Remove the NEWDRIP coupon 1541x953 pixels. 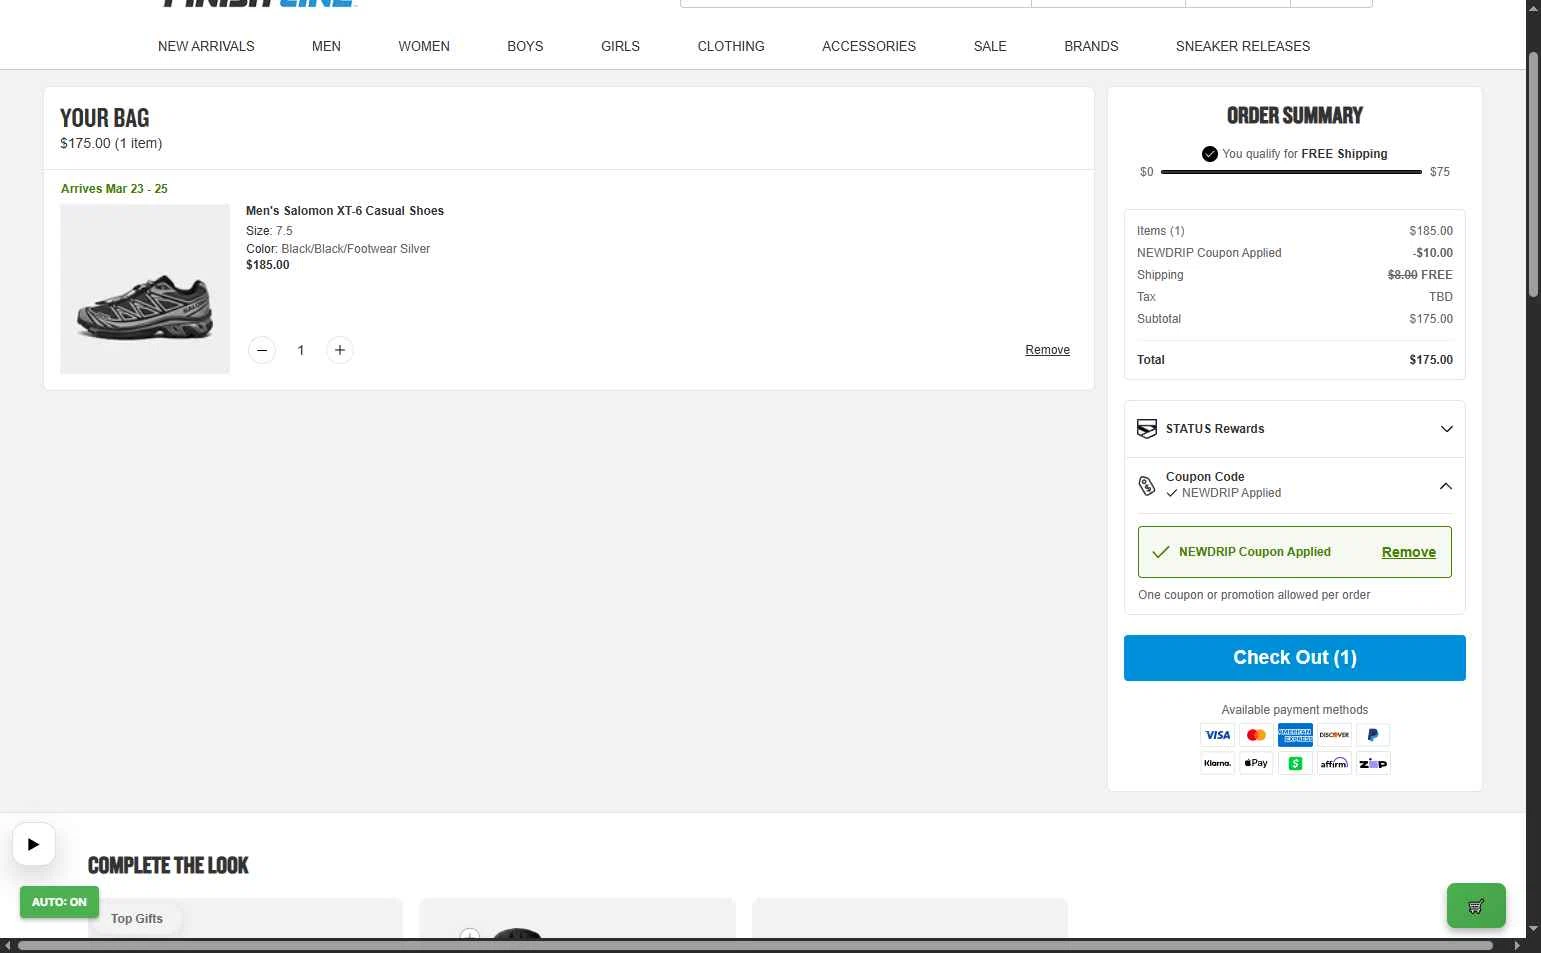tap(1409, 552)
